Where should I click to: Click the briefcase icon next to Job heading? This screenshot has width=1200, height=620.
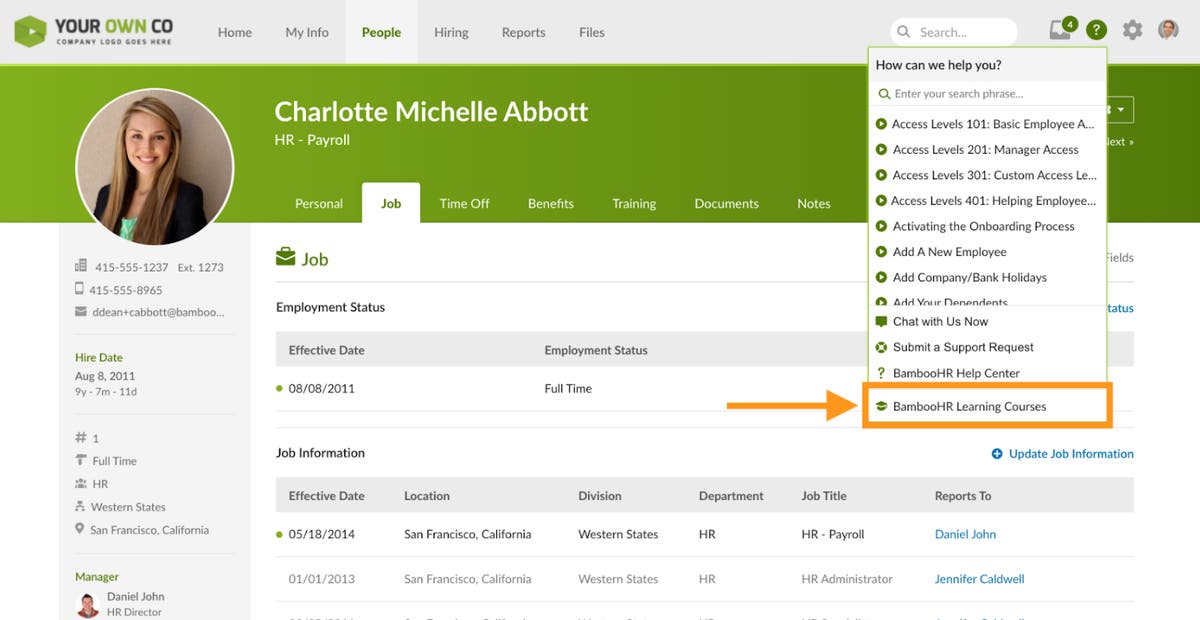pyautogui.click(x=286, y=258)
